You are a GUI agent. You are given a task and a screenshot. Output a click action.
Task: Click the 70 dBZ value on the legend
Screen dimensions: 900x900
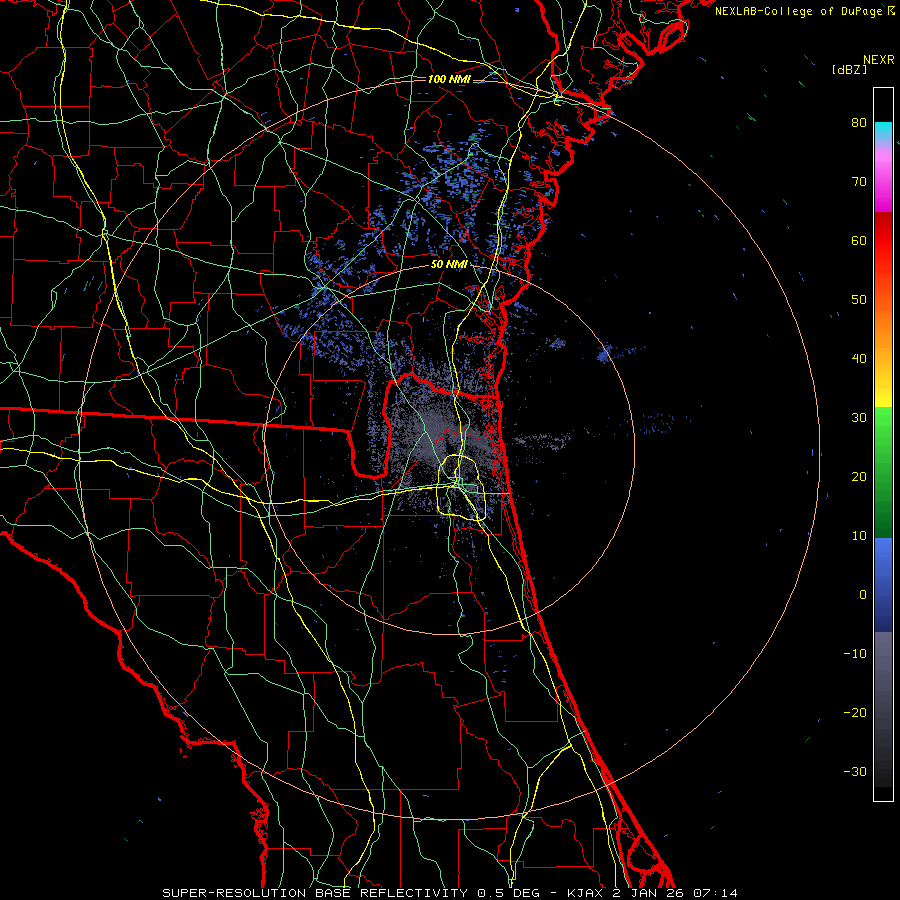(859, 182)
